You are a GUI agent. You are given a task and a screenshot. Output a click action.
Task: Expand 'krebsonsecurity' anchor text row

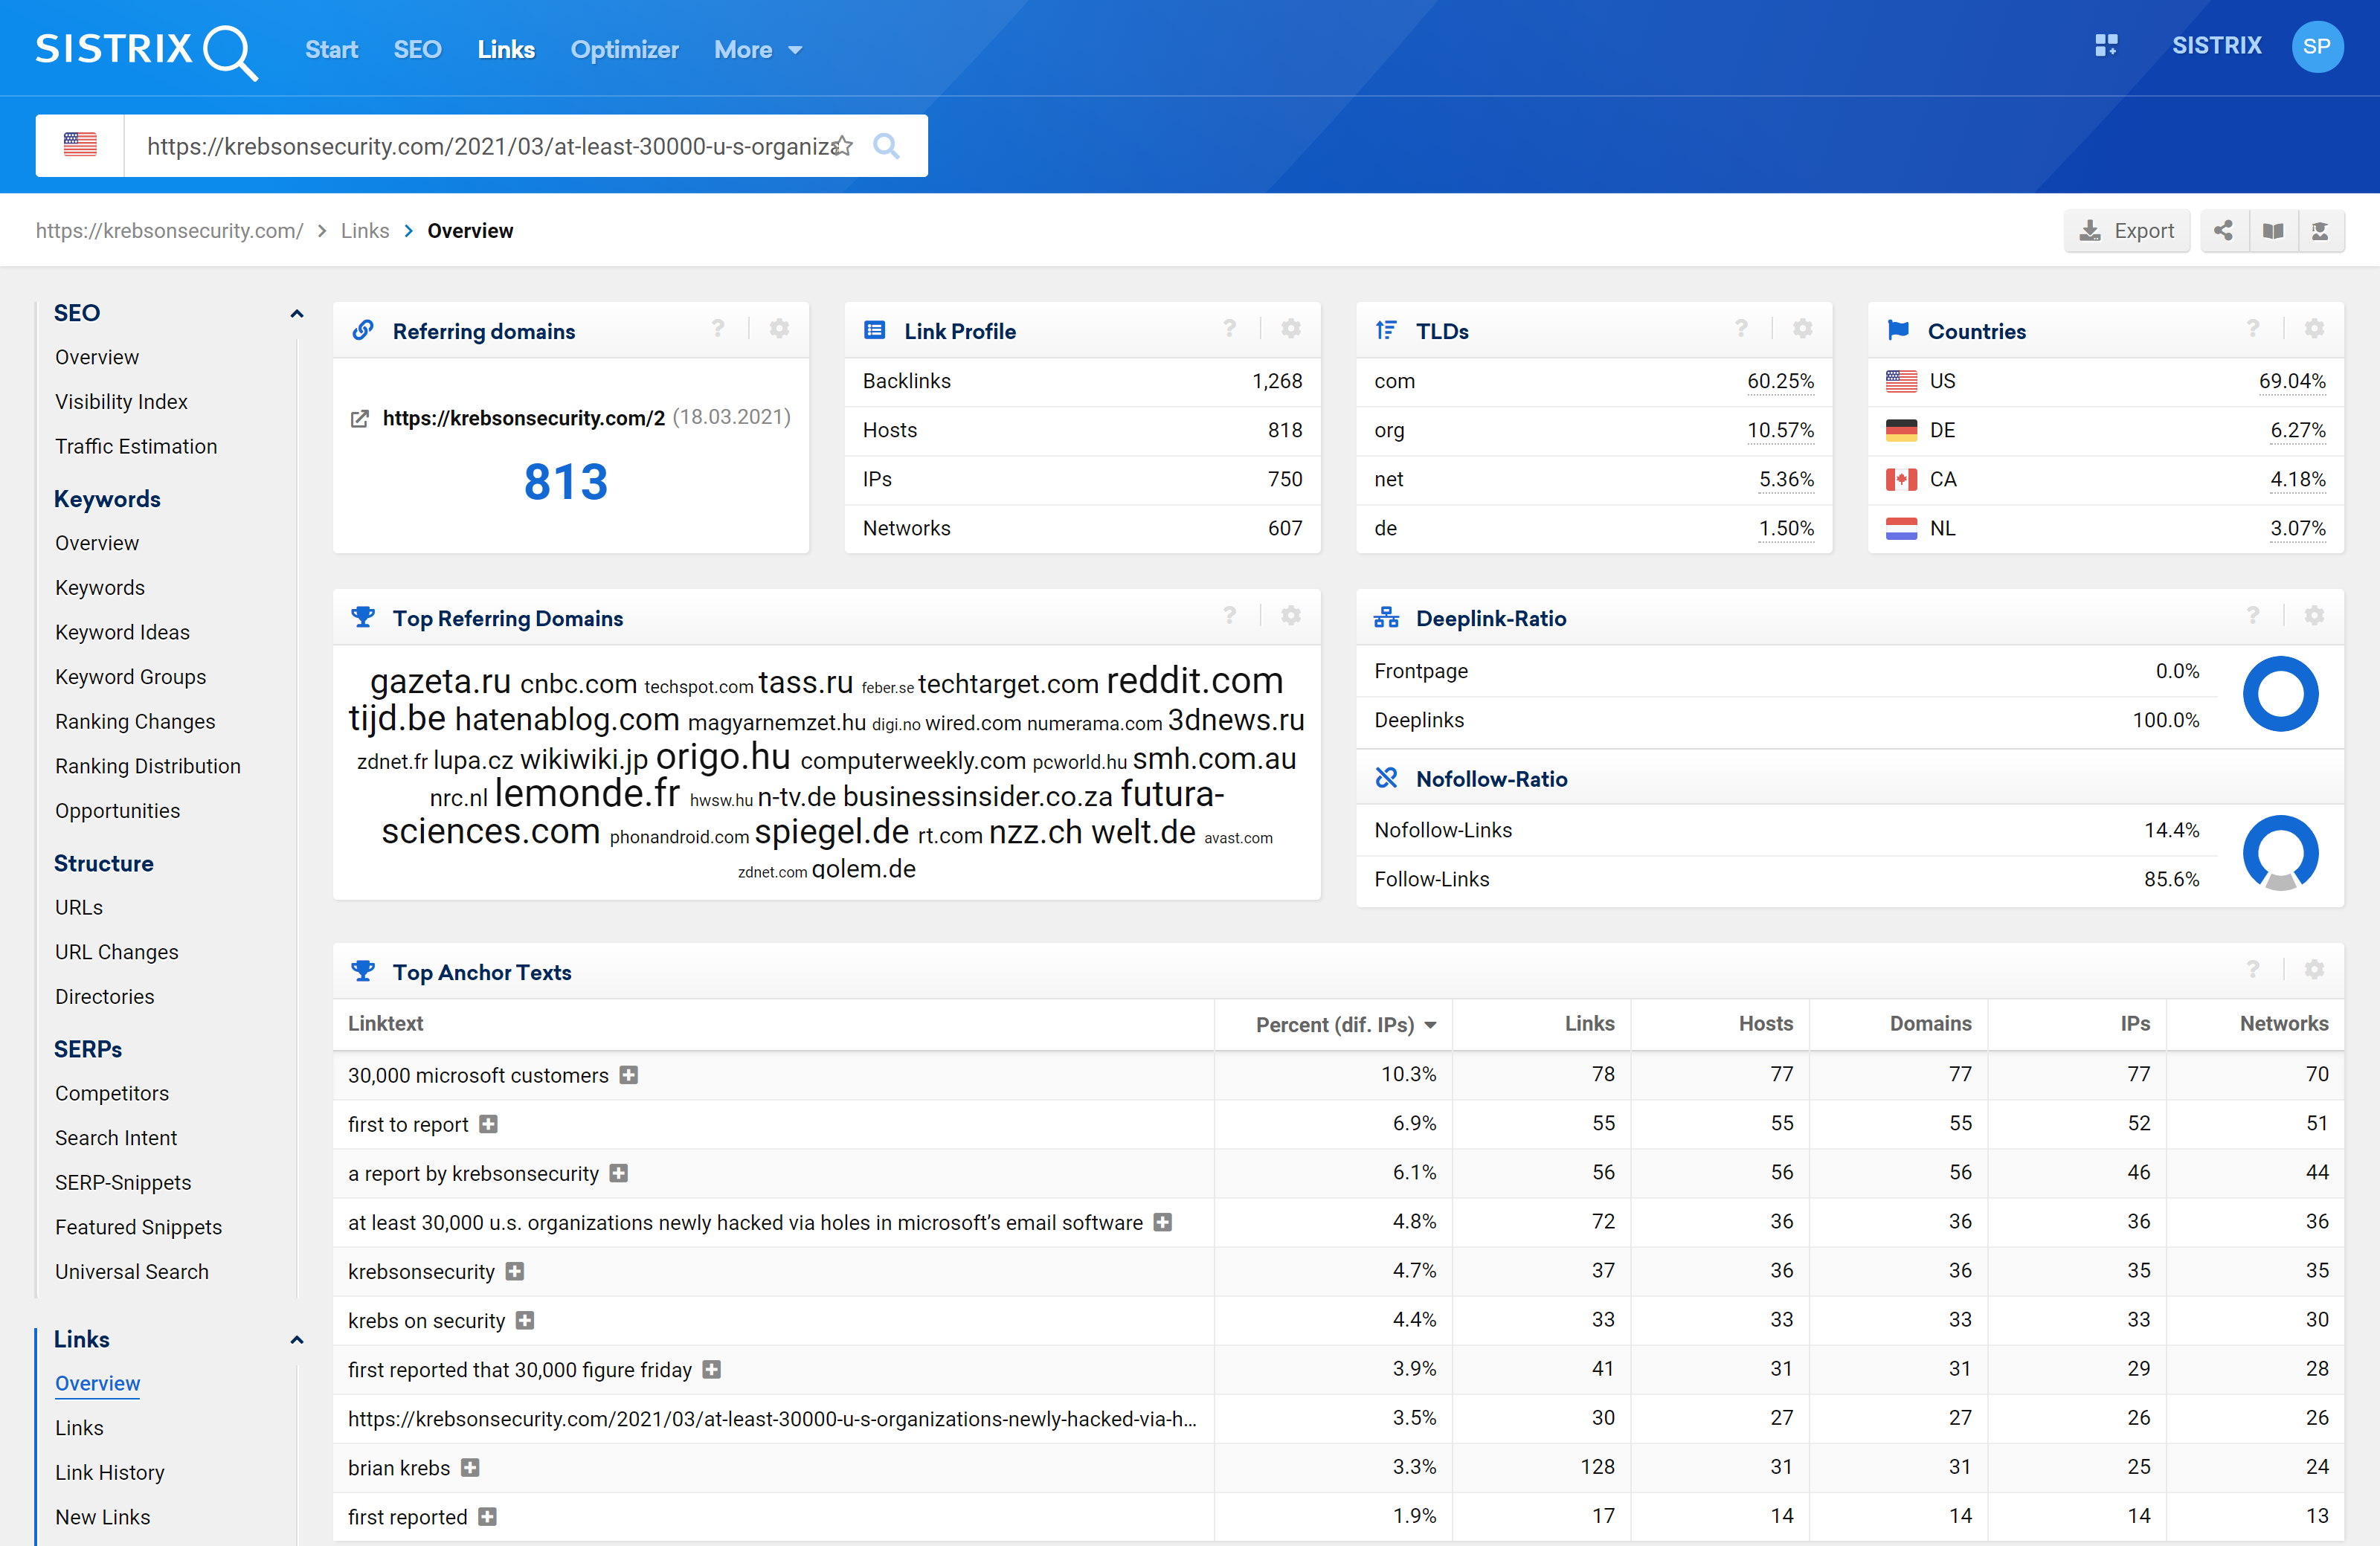pos(514,1271)
